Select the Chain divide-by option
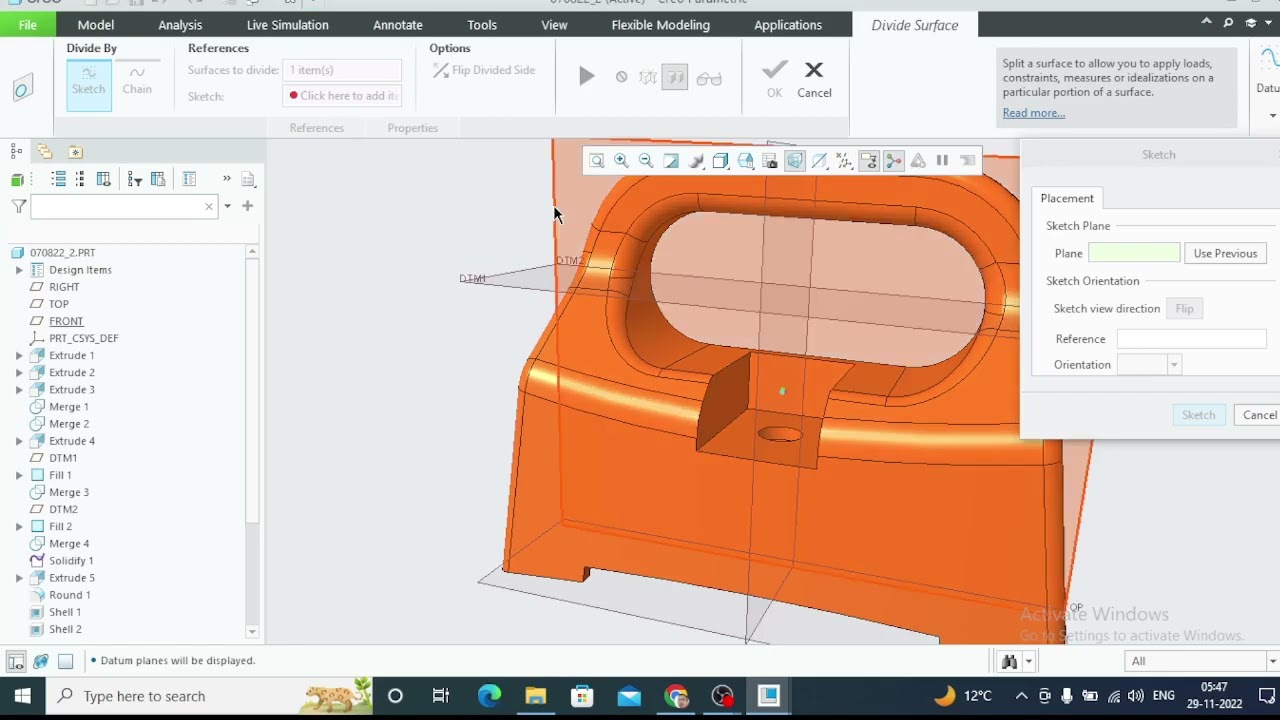Viewport: 1280px width, 720px height. (137, 80)
